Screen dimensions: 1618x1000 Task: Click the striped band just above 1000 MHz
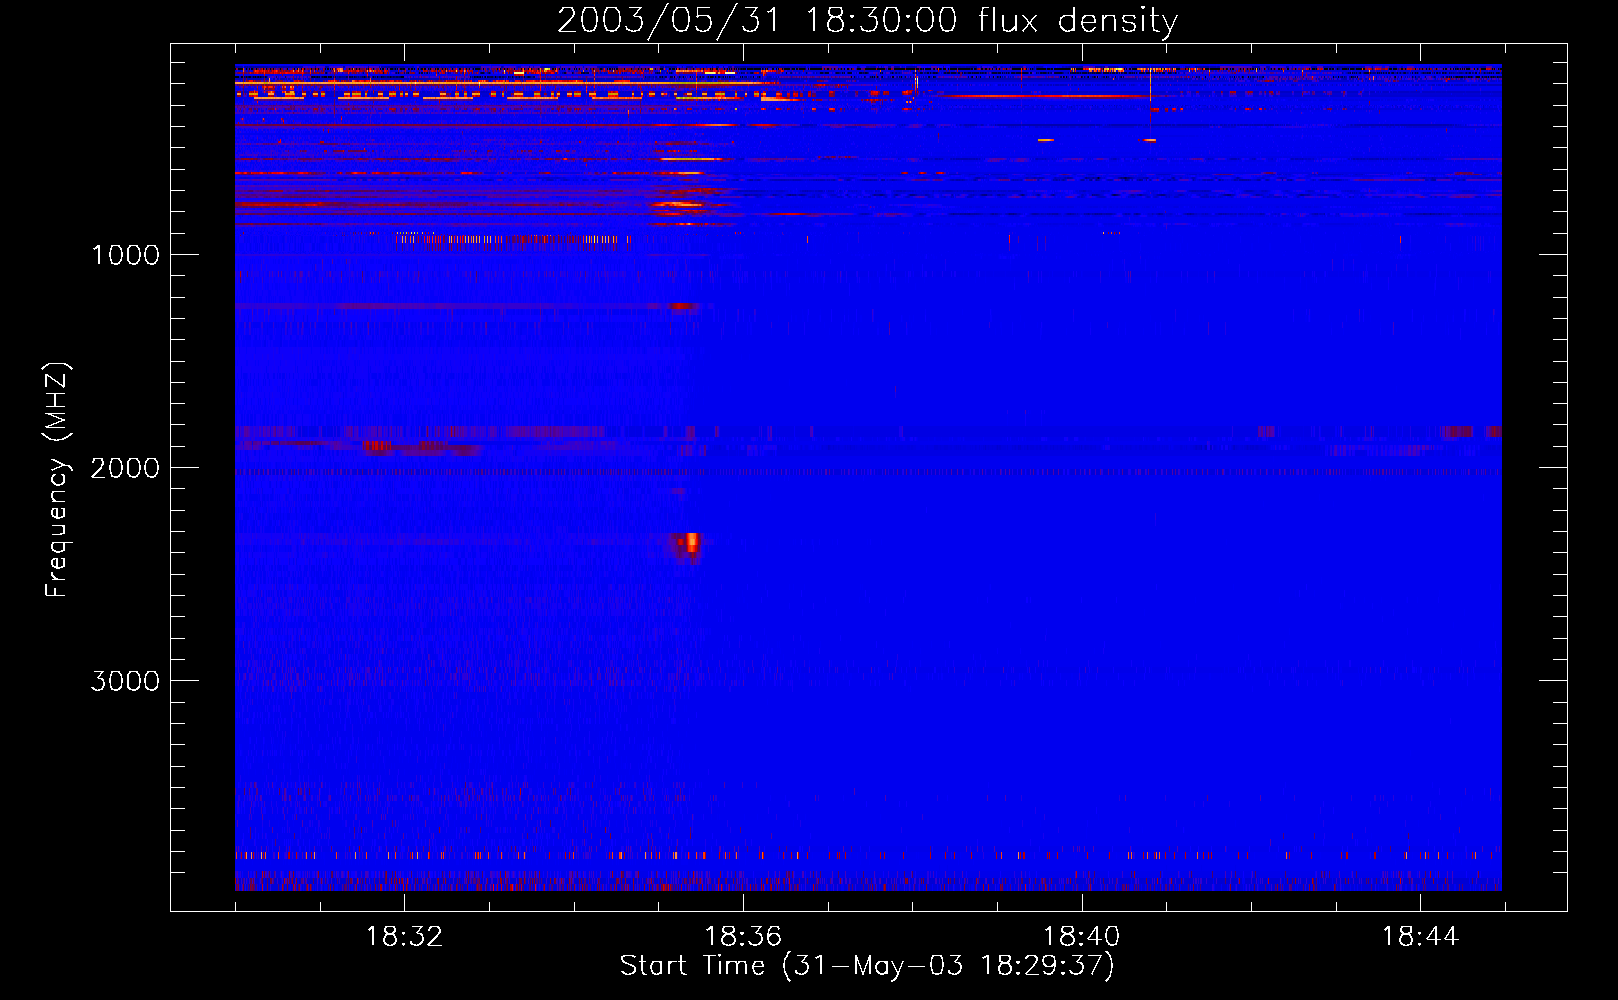point(510,239)
